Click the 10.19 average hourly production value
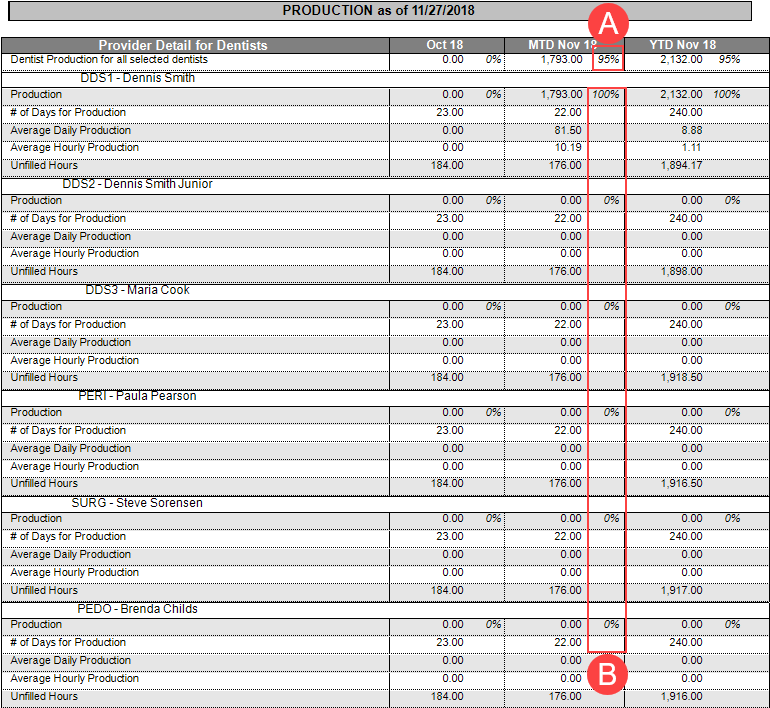 coord(566,148)
